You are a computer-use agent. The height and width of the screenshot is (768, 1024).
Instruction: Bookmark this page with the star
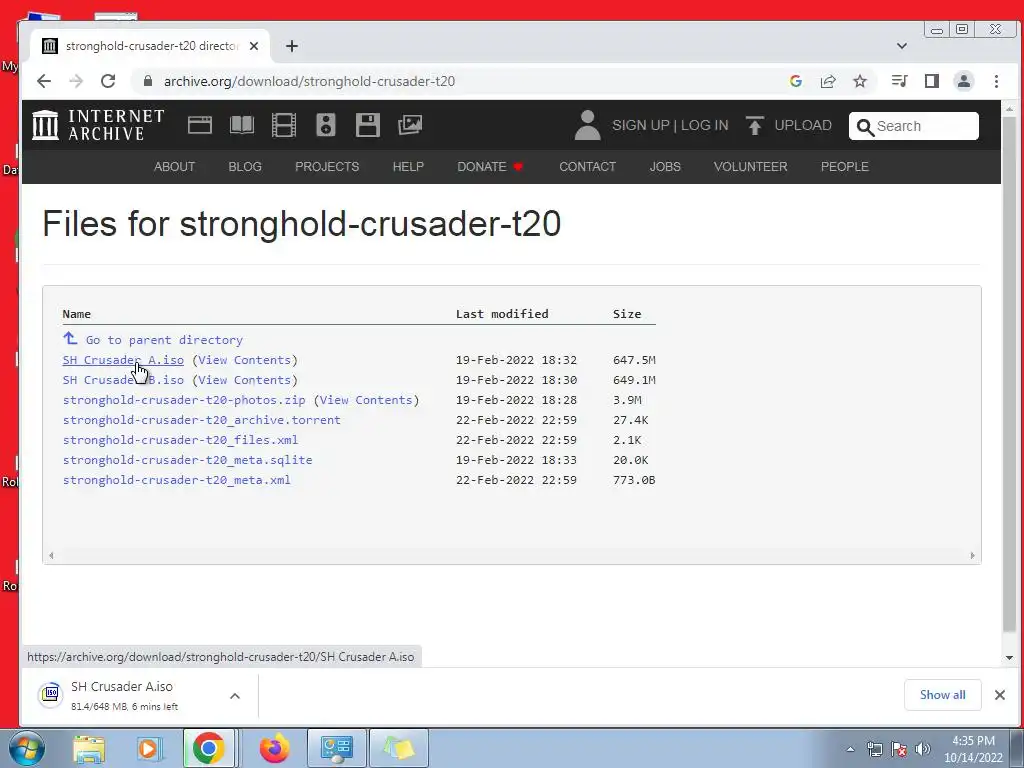860,81
